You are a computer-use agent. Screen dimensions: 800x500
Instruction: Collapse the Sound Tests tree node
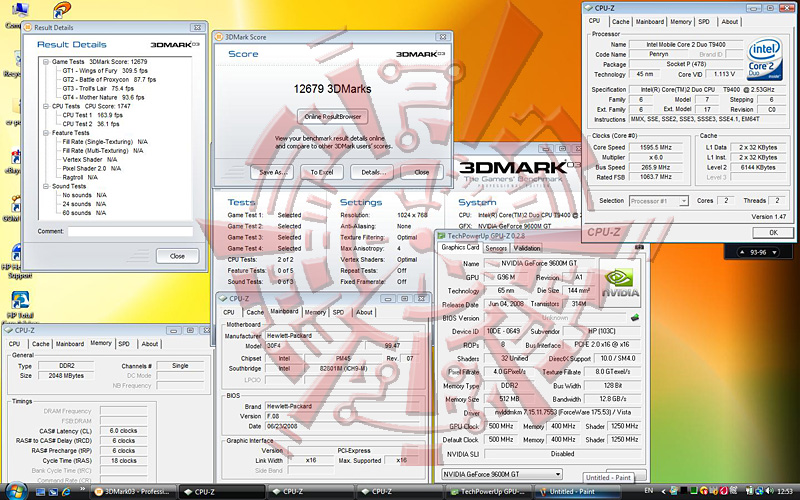[45, 187]
